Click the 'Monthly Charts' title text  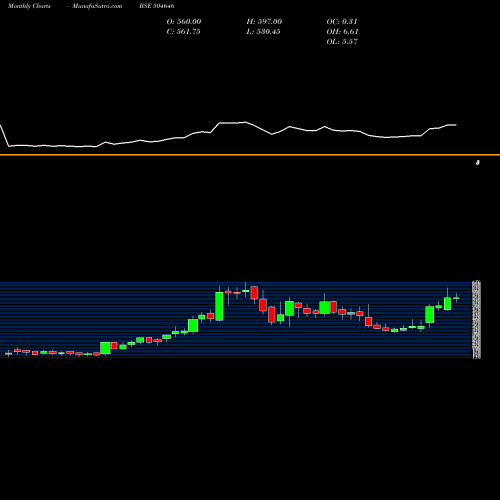(29, 6)
